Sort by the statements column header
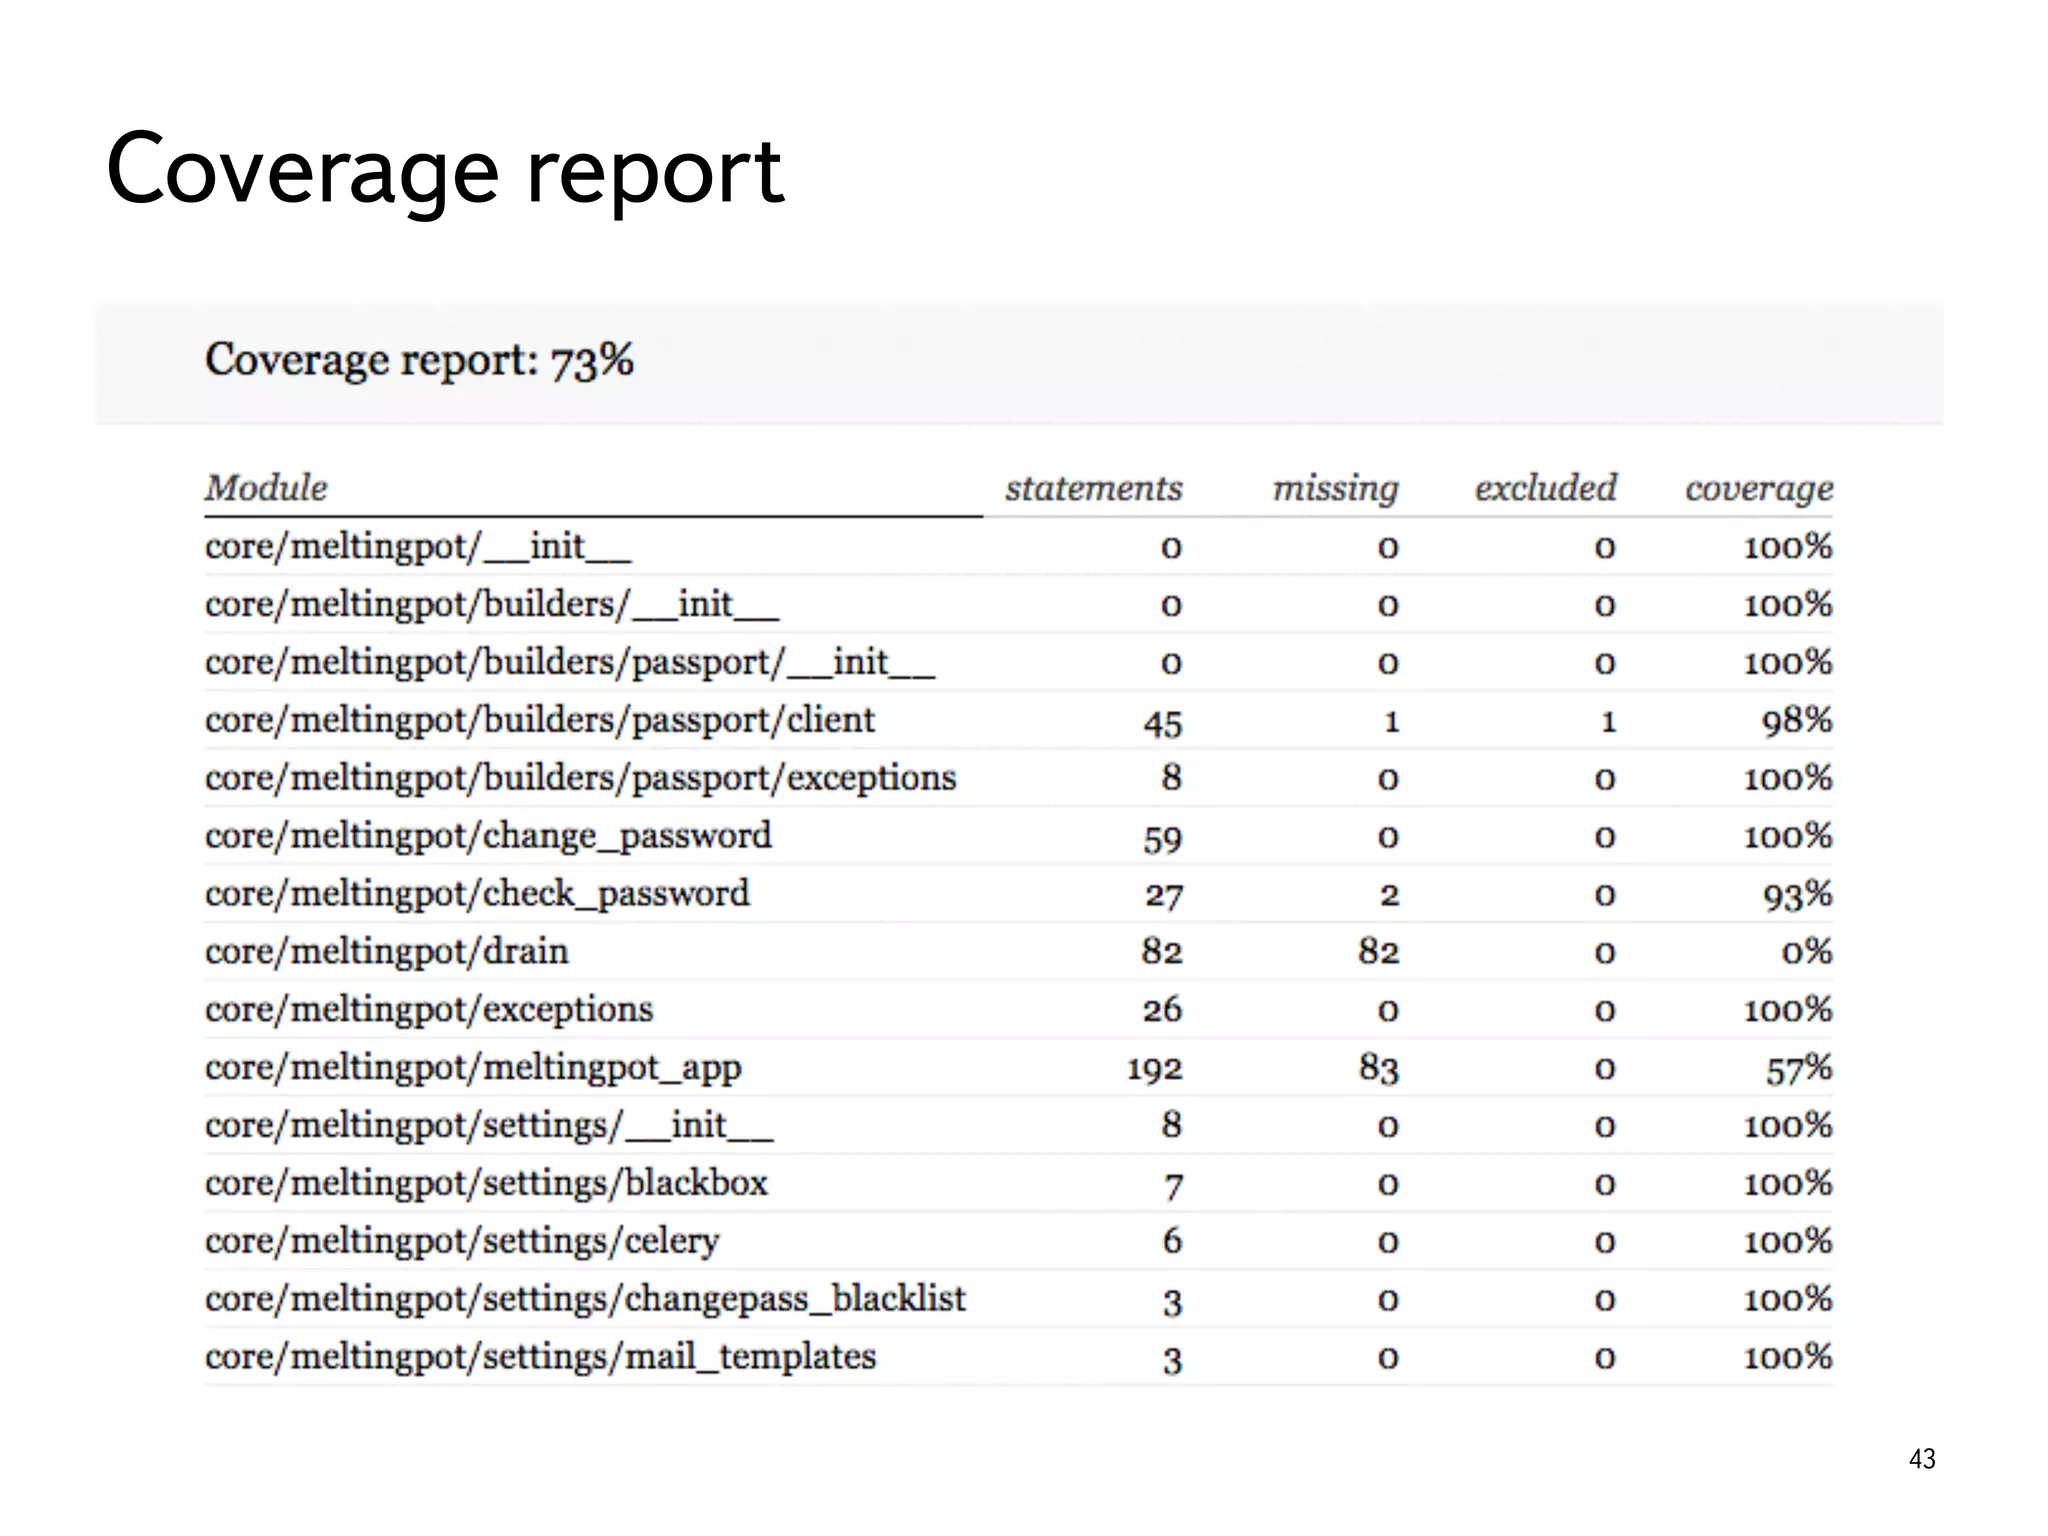Viewport: 2048px width, 1536px height. [x=1094, y=488]
